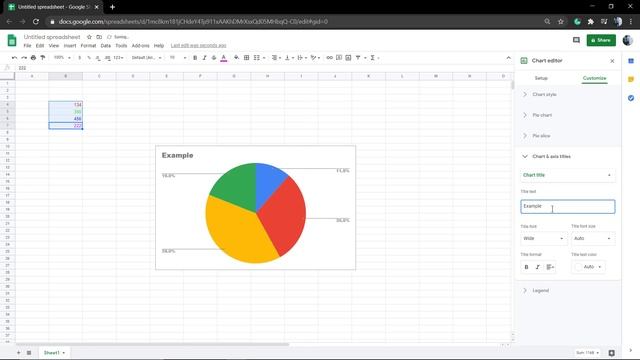Click the redo icon in toolbar
The height and width of the screenshot is (360, 640).
coord(24,58)
